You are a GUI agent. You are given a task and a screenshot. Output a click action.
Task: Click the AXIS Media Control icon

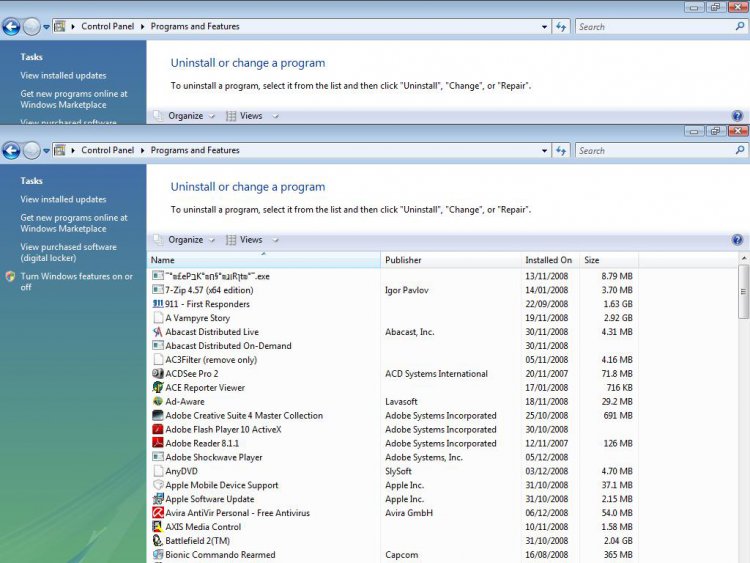[x=157, y=527]
